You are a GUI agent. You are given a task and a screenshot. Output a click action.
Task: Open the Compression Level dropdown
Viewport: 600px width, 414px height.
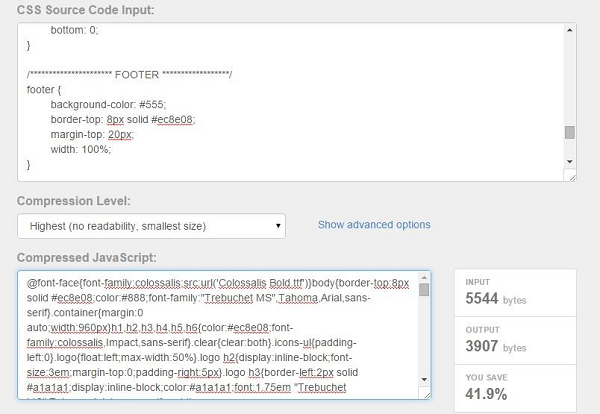point(151,226)
